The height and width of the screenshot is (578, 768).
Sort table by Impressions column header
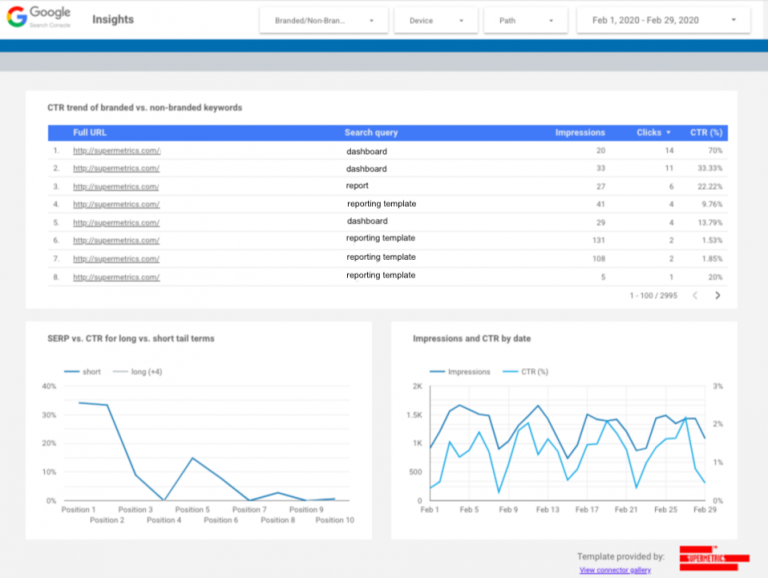click(580, 132)
